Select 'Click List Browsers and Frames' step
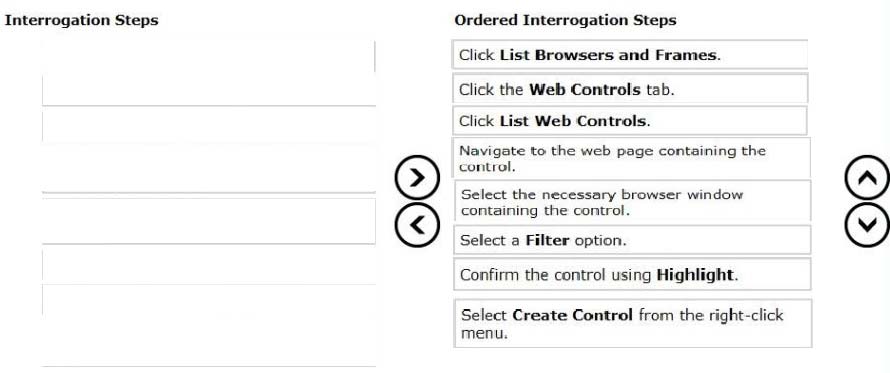The image size is (890, 373). pos(630,55)
